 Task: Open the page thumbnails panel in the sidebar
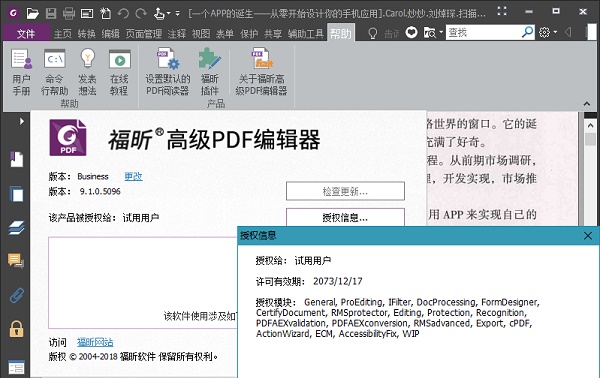click(16, 194)
